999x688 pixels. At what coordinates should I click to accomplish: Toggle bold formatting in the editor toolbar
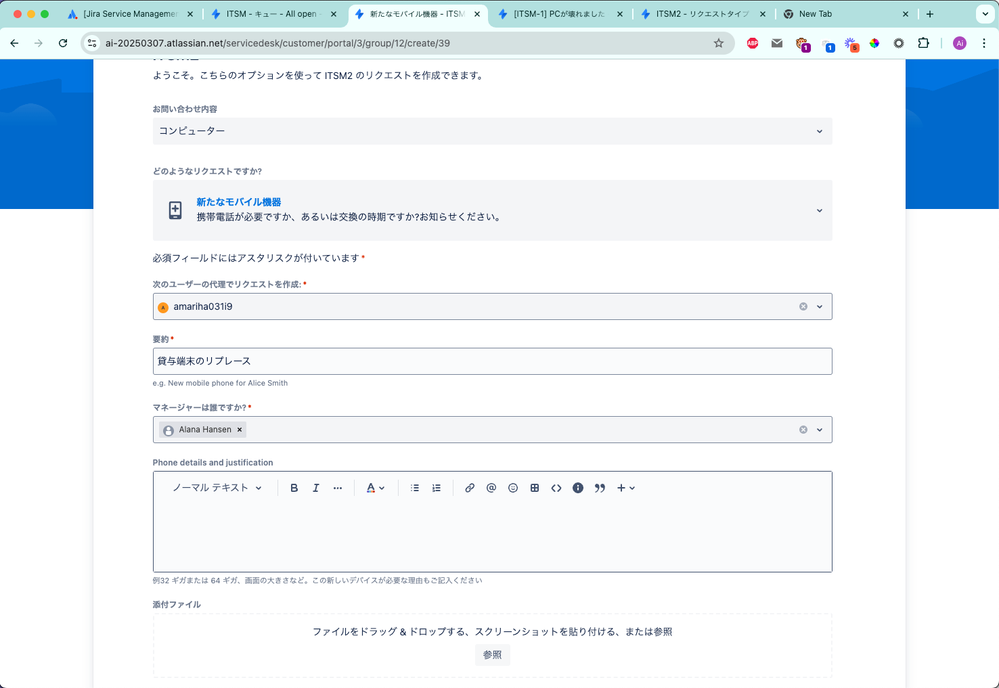[x=294, y=488]
